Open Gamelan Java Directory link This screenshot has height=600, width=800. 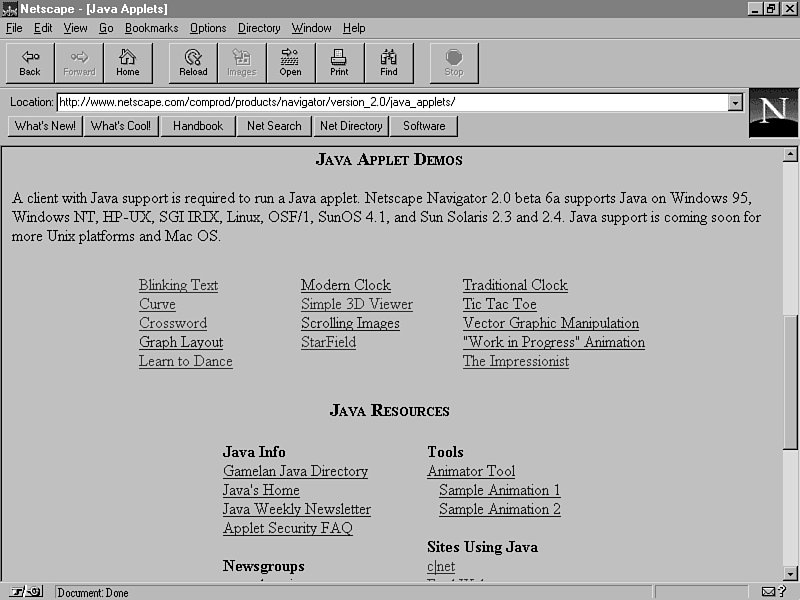click(x=295, y=471)
